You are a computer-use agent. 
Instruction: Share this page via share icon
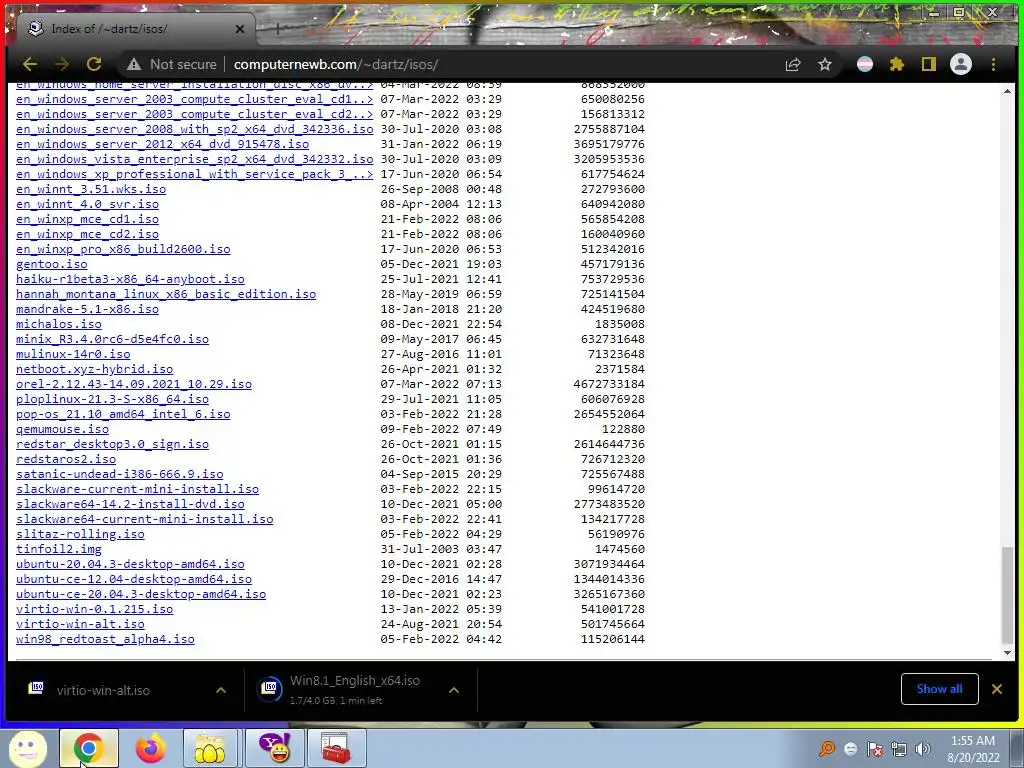793,64
